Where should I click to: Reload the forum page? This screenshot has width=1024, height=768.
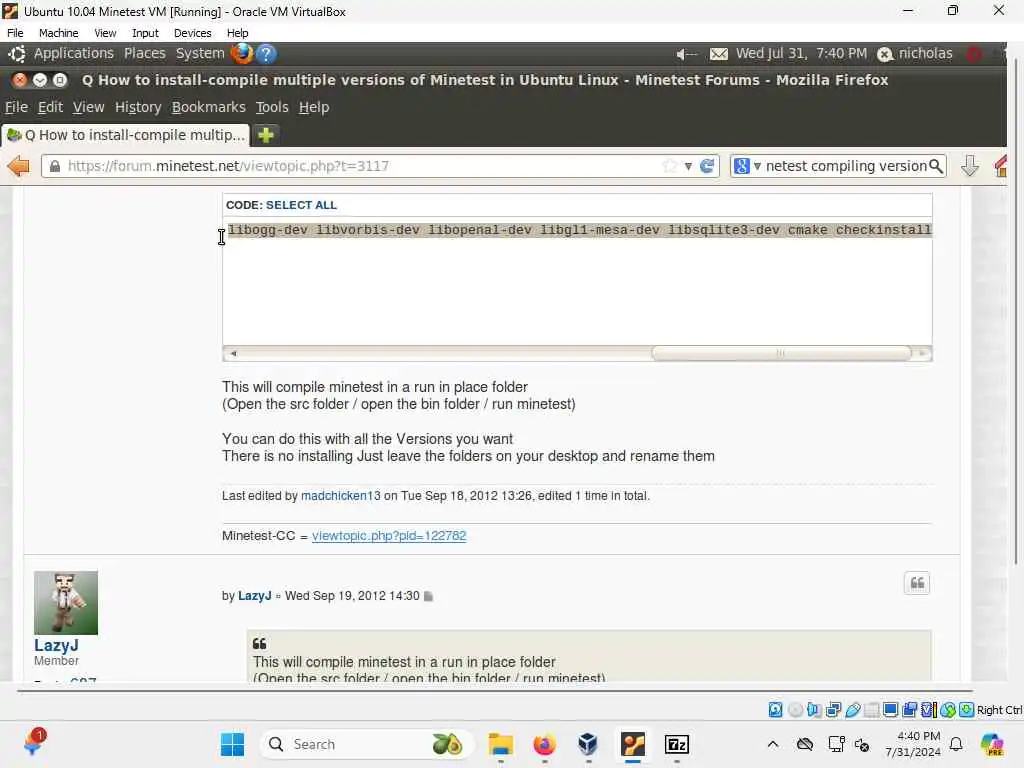click(x=707, y=166)
